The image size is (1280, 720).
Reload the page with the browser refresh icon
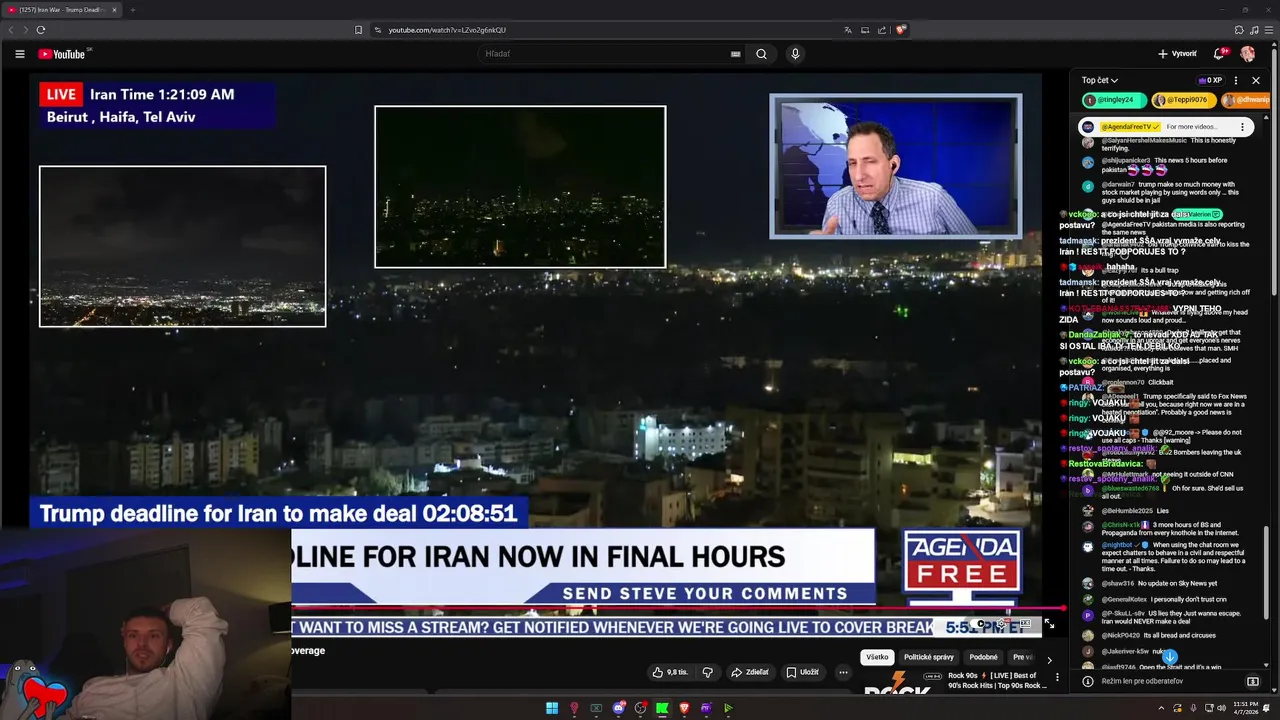pos(40,30)
